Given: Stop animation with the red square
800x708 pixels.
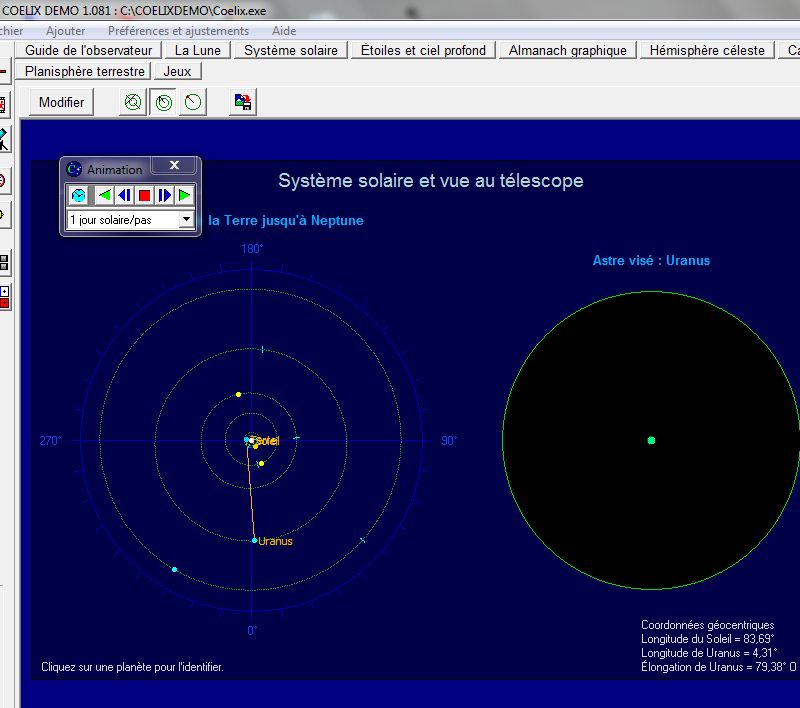Looking at the screenshot, I should (x=144, y=195).
